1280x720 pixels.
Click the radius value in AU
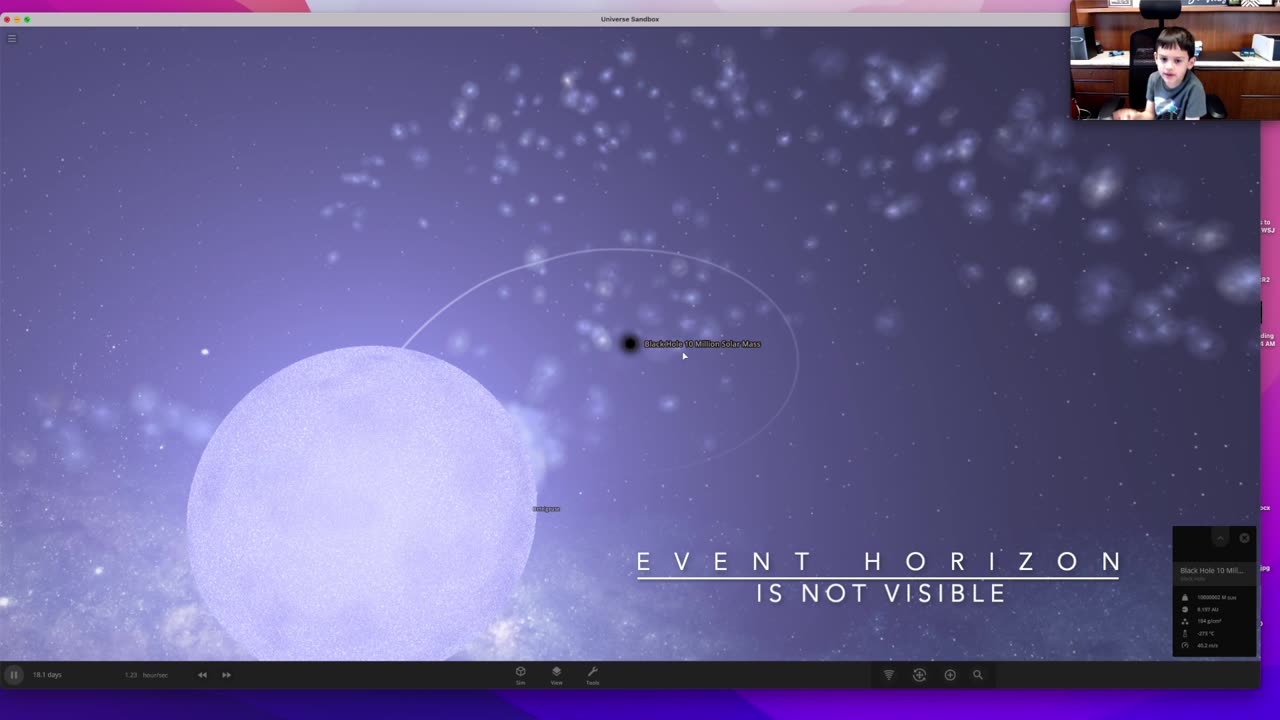click(x=1207, y=609)
